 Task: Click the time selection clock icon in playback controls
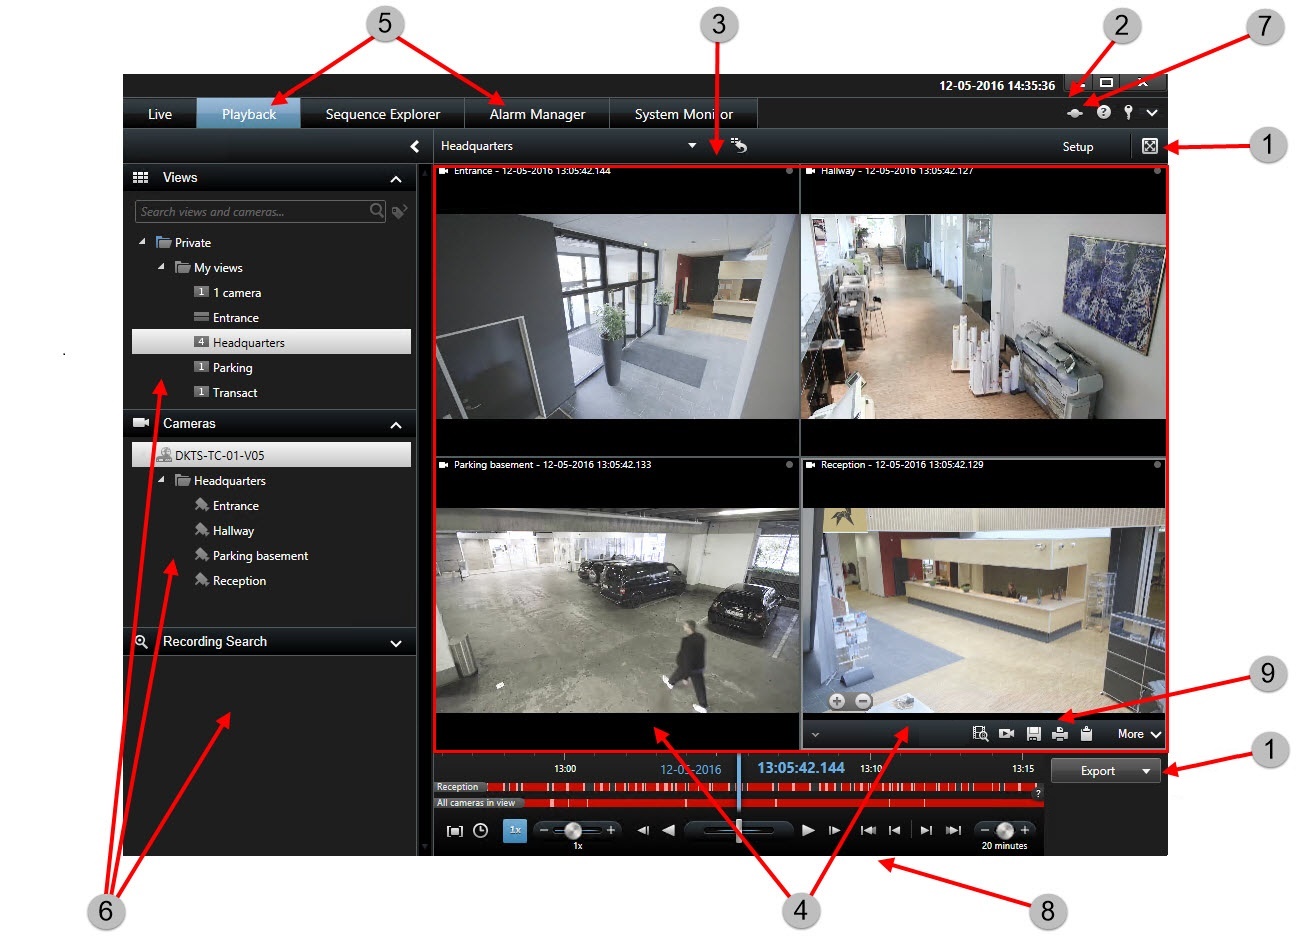[x=481, y=830]
